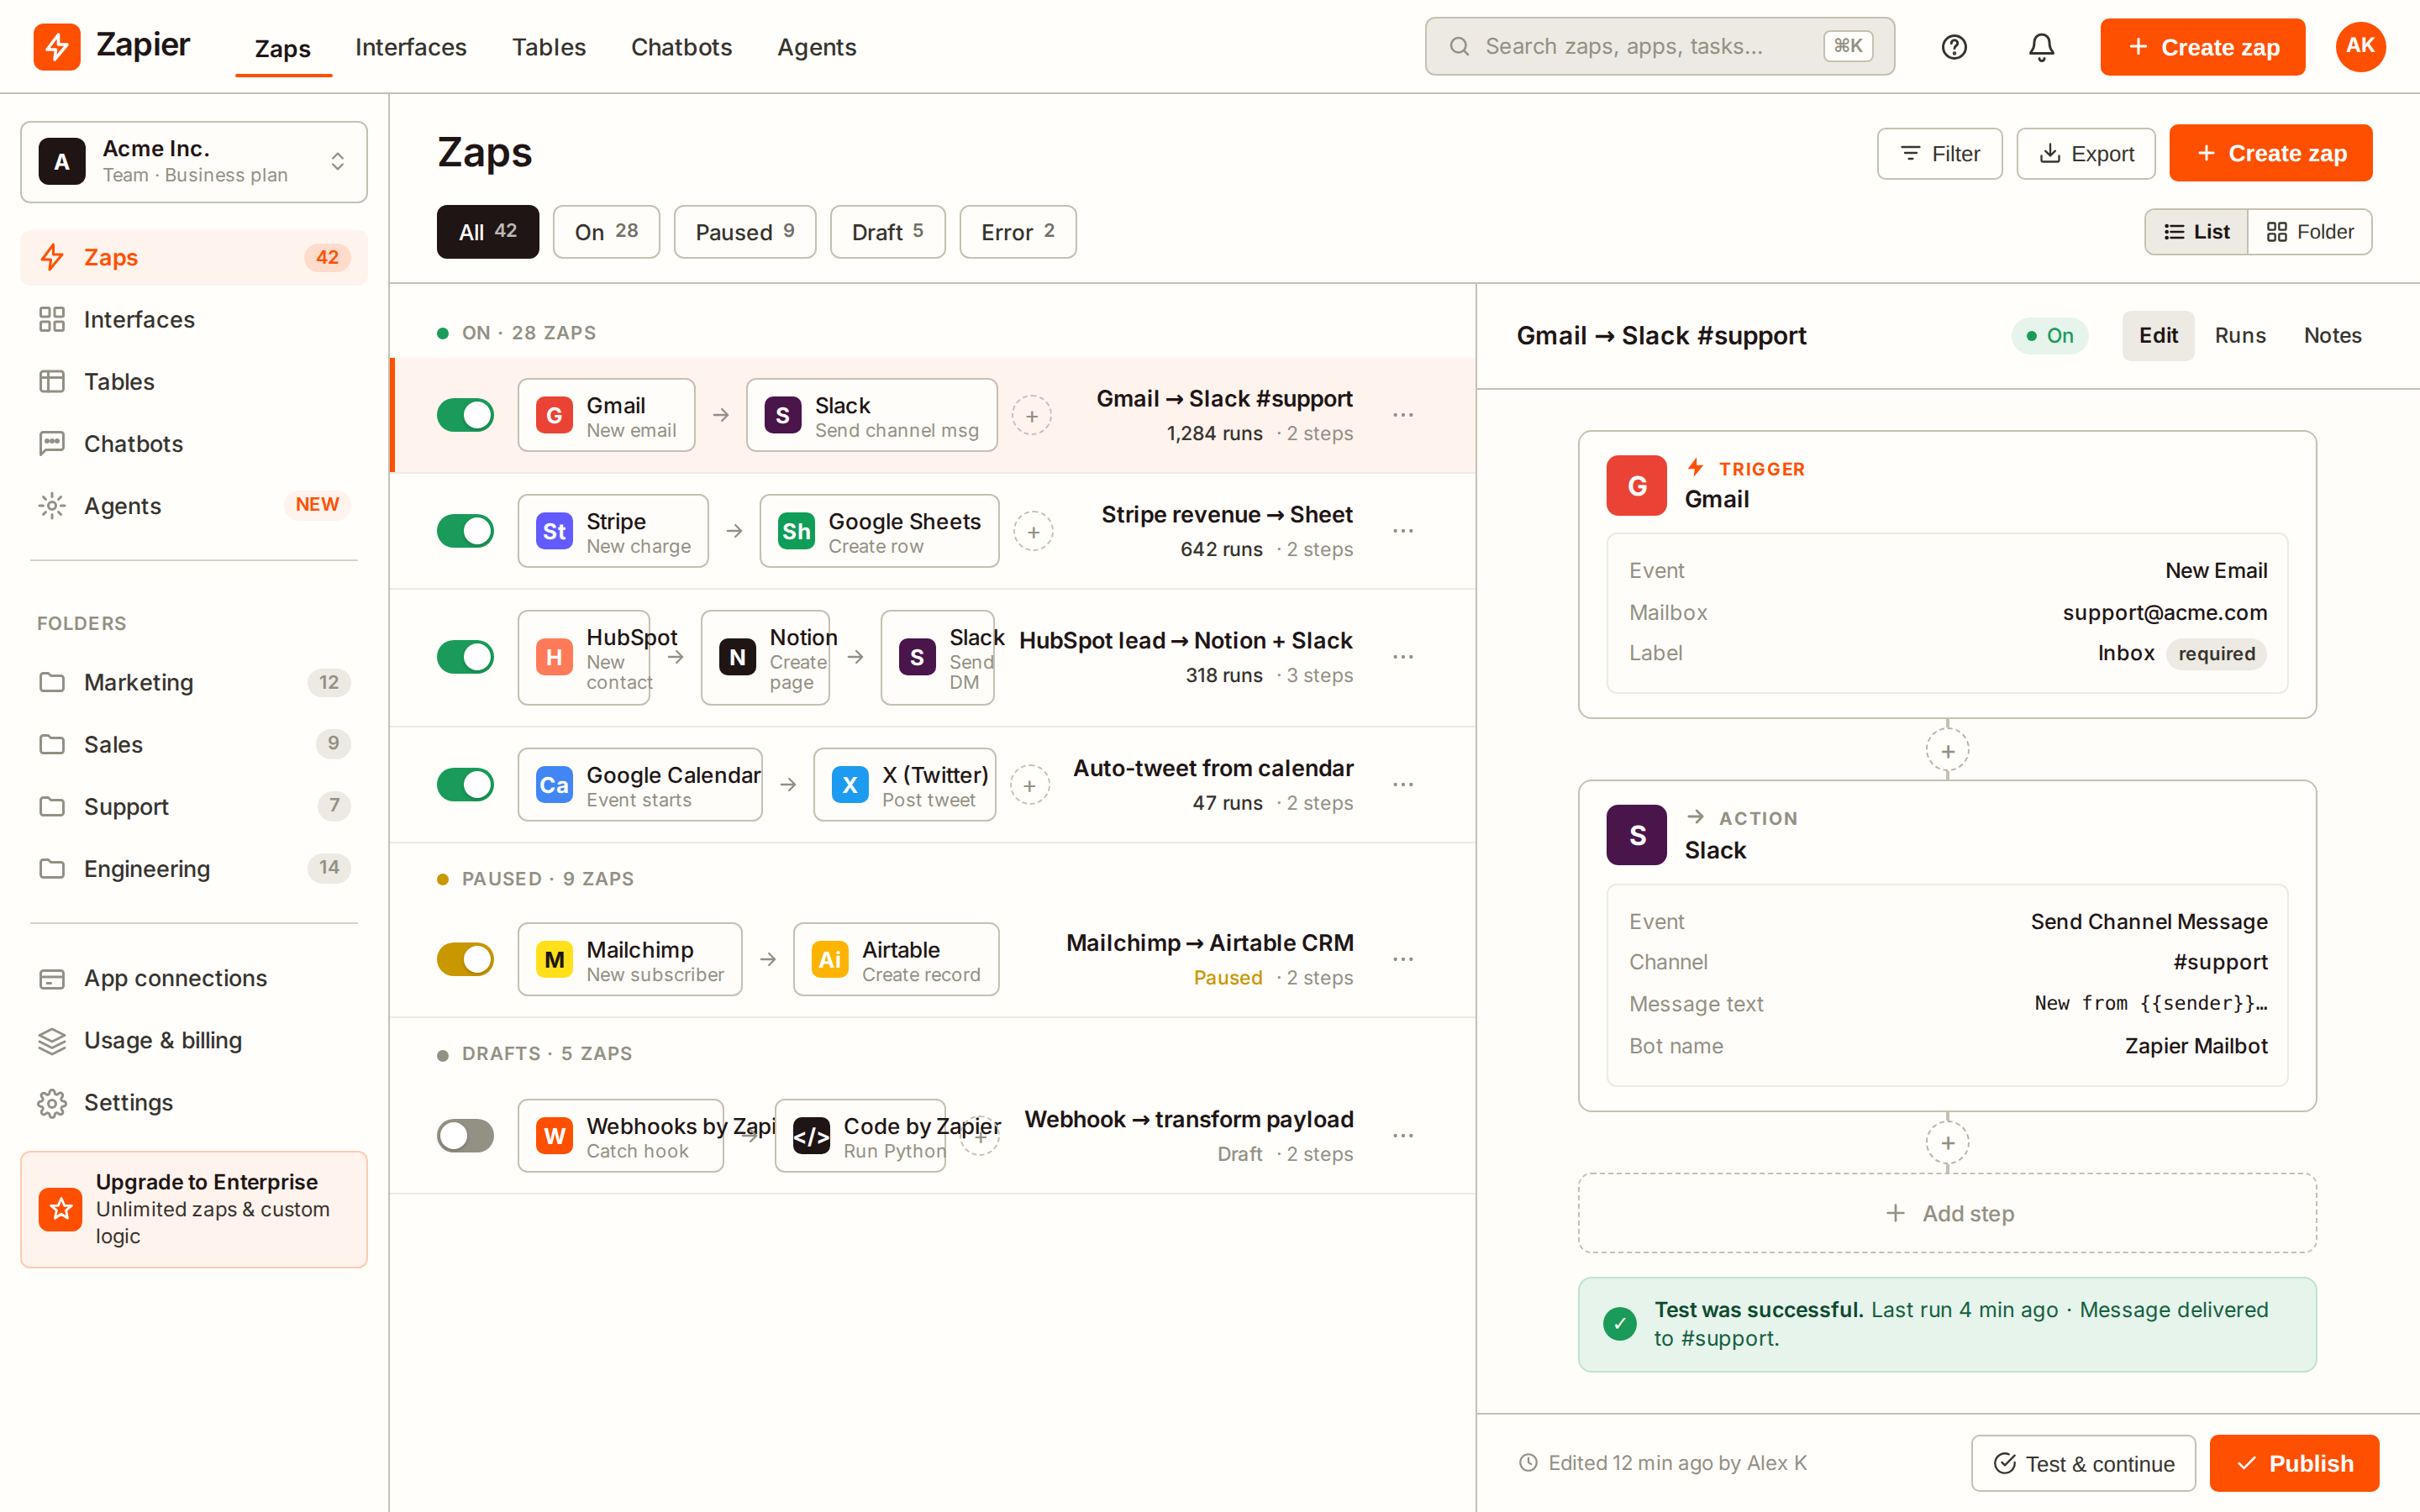Go to Chatbots in top navigation
This screenshot has height=1512, width=2420.
click(x=681, y=47)
